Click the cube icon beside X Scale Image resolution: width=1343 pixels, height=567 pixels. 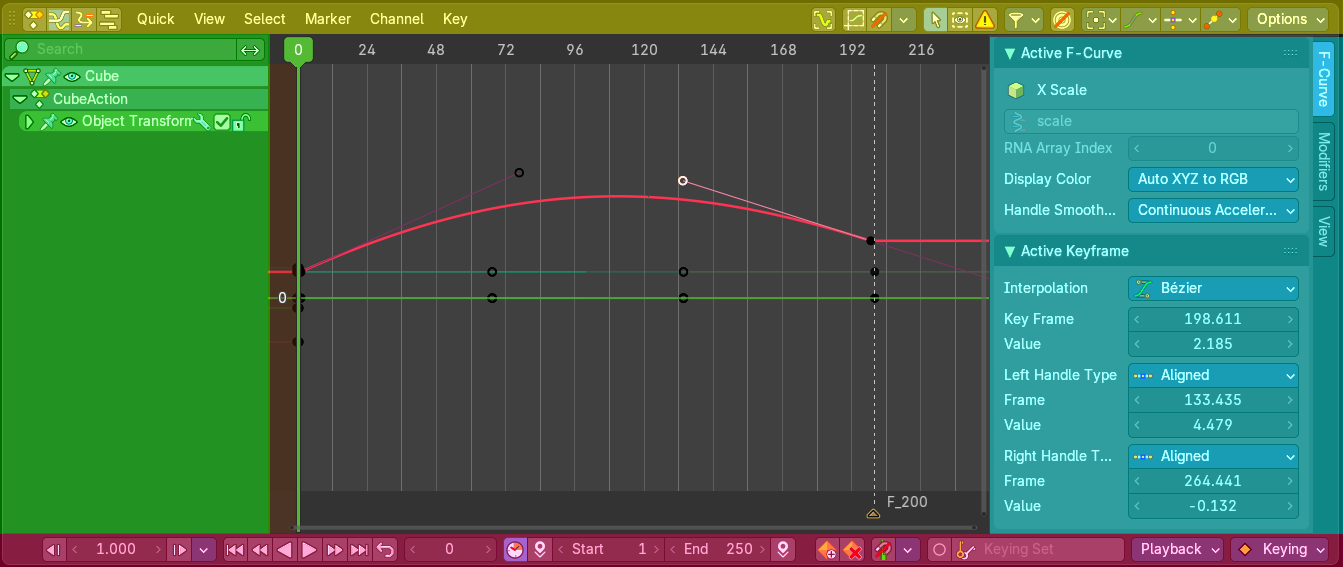coord(1016,90)
